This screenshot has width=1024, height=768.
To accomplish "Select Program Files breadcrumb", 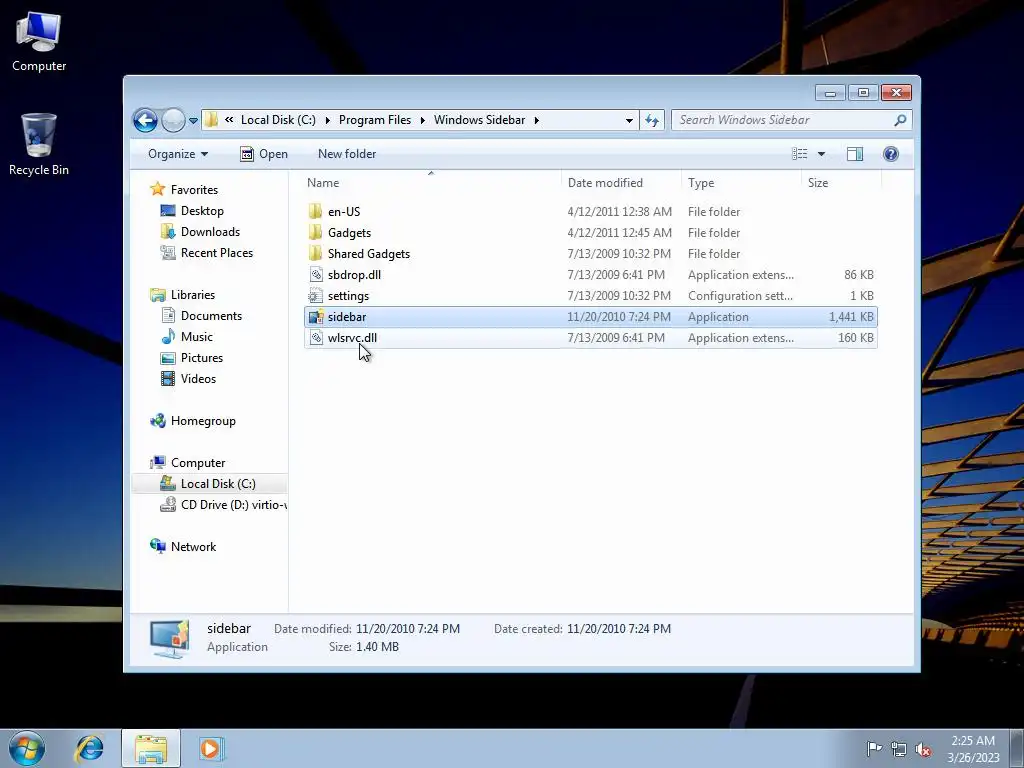I will tap(375, 120).
